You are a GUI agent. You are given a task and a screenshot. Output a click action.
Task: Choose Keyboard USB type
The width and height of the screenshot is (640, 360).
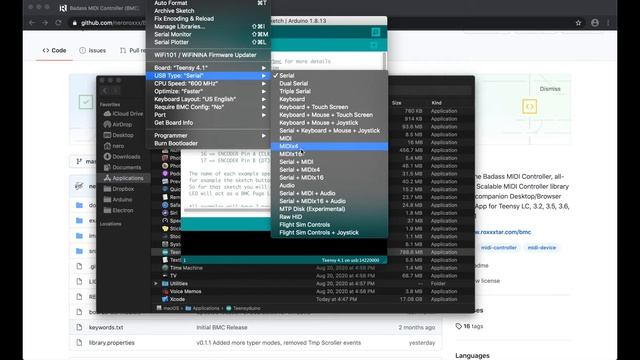329,99
